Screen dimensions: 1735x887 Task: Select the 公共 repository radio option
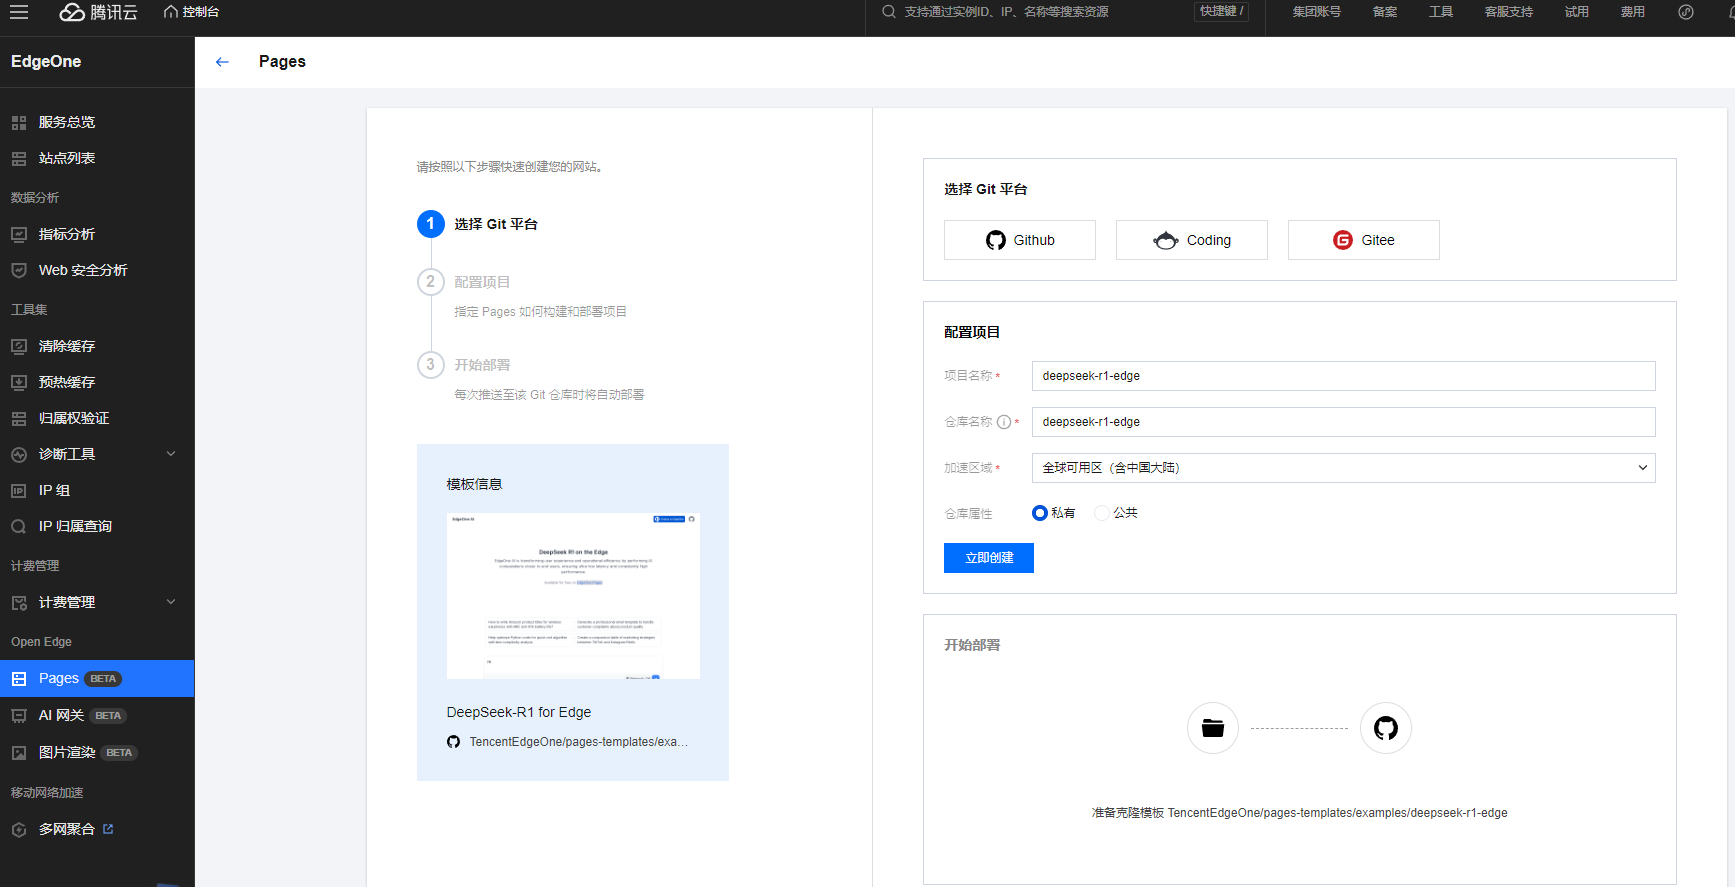coord(1102,513)
